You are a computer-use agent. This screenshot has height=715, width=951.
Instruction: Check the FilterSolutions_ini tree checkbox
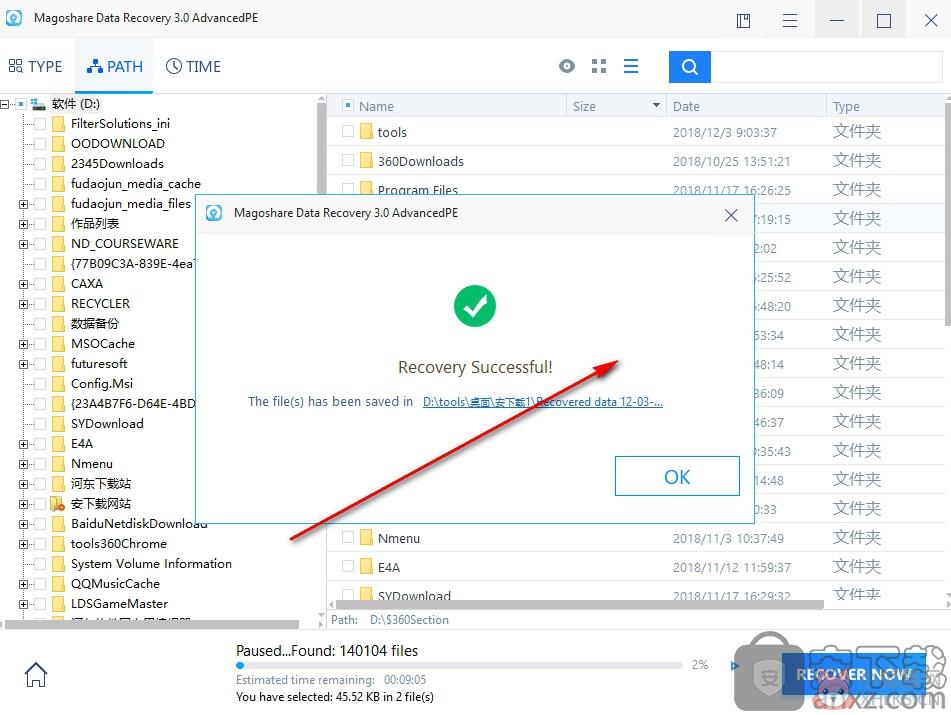click(x=40, y=124)
